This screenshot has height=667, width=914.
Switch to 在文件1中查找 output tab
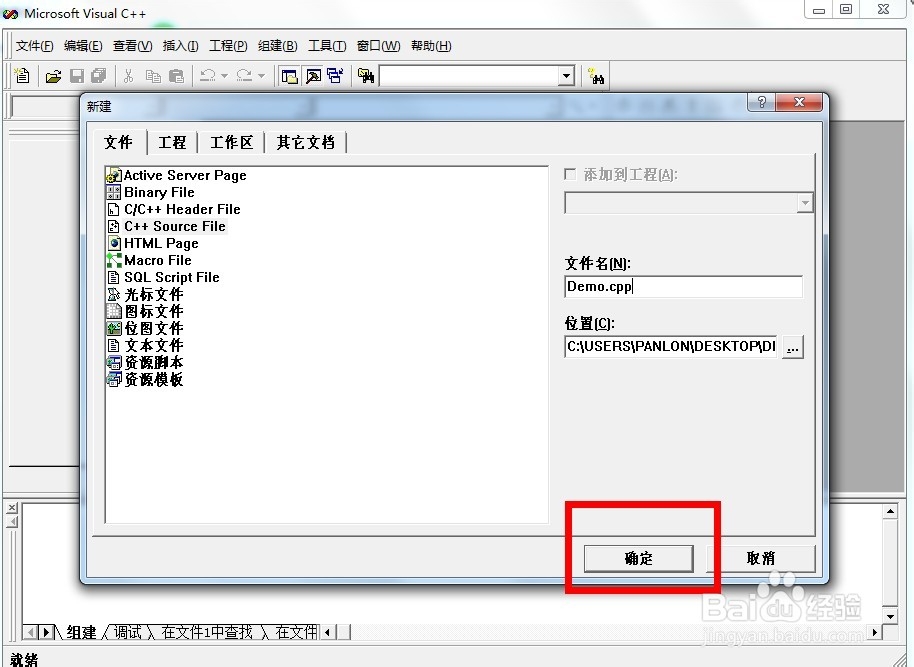207,632
